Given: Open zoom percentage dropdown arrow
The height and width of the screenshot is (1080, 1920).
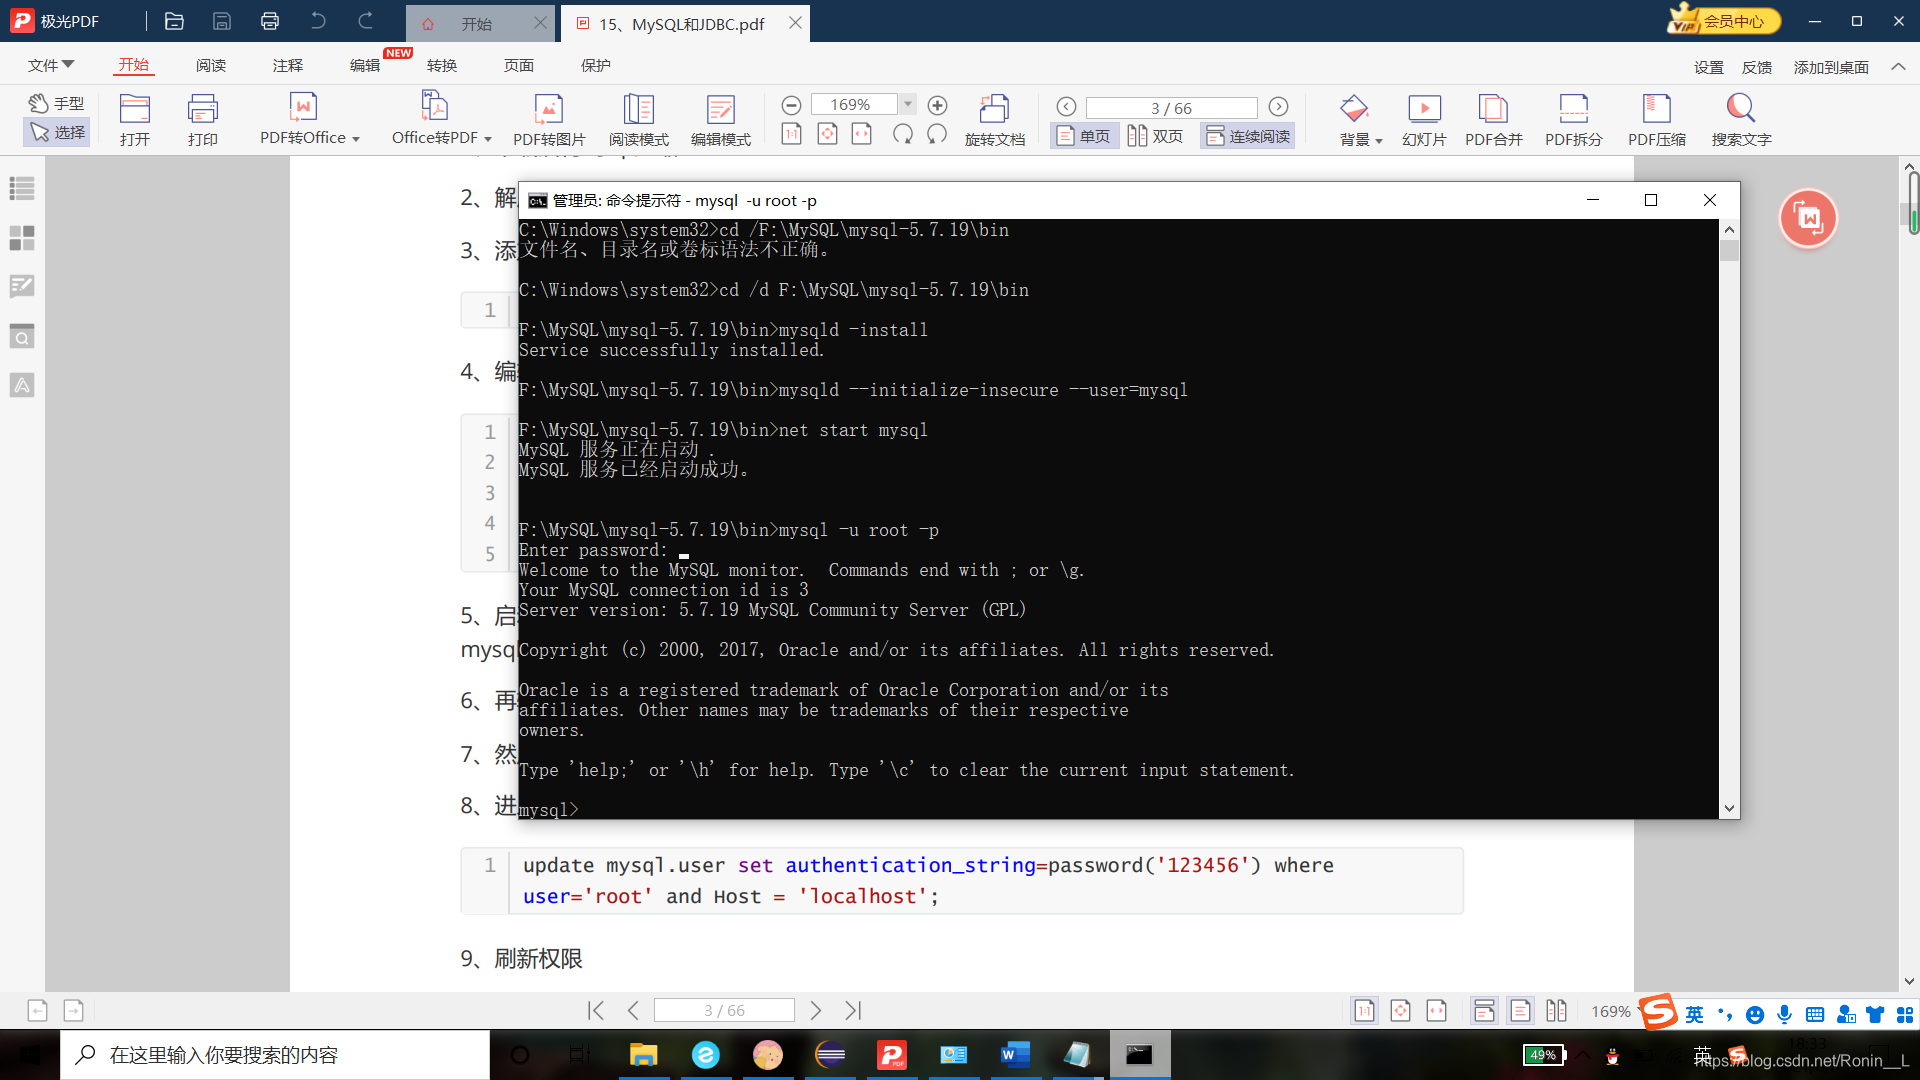Looking at the screenshot, I should 908,105.
